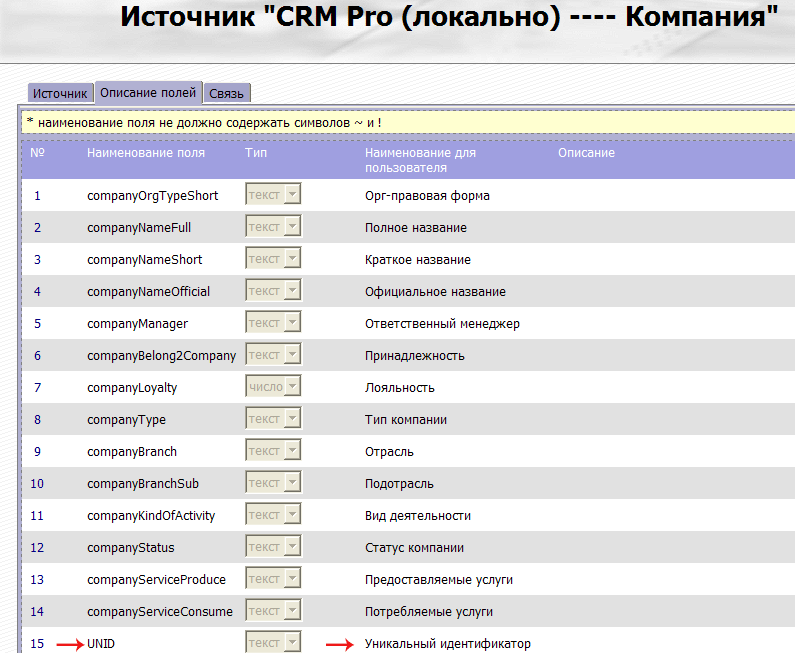
Task: Click field name companyNameOfficial
Action: click(149, 292)
